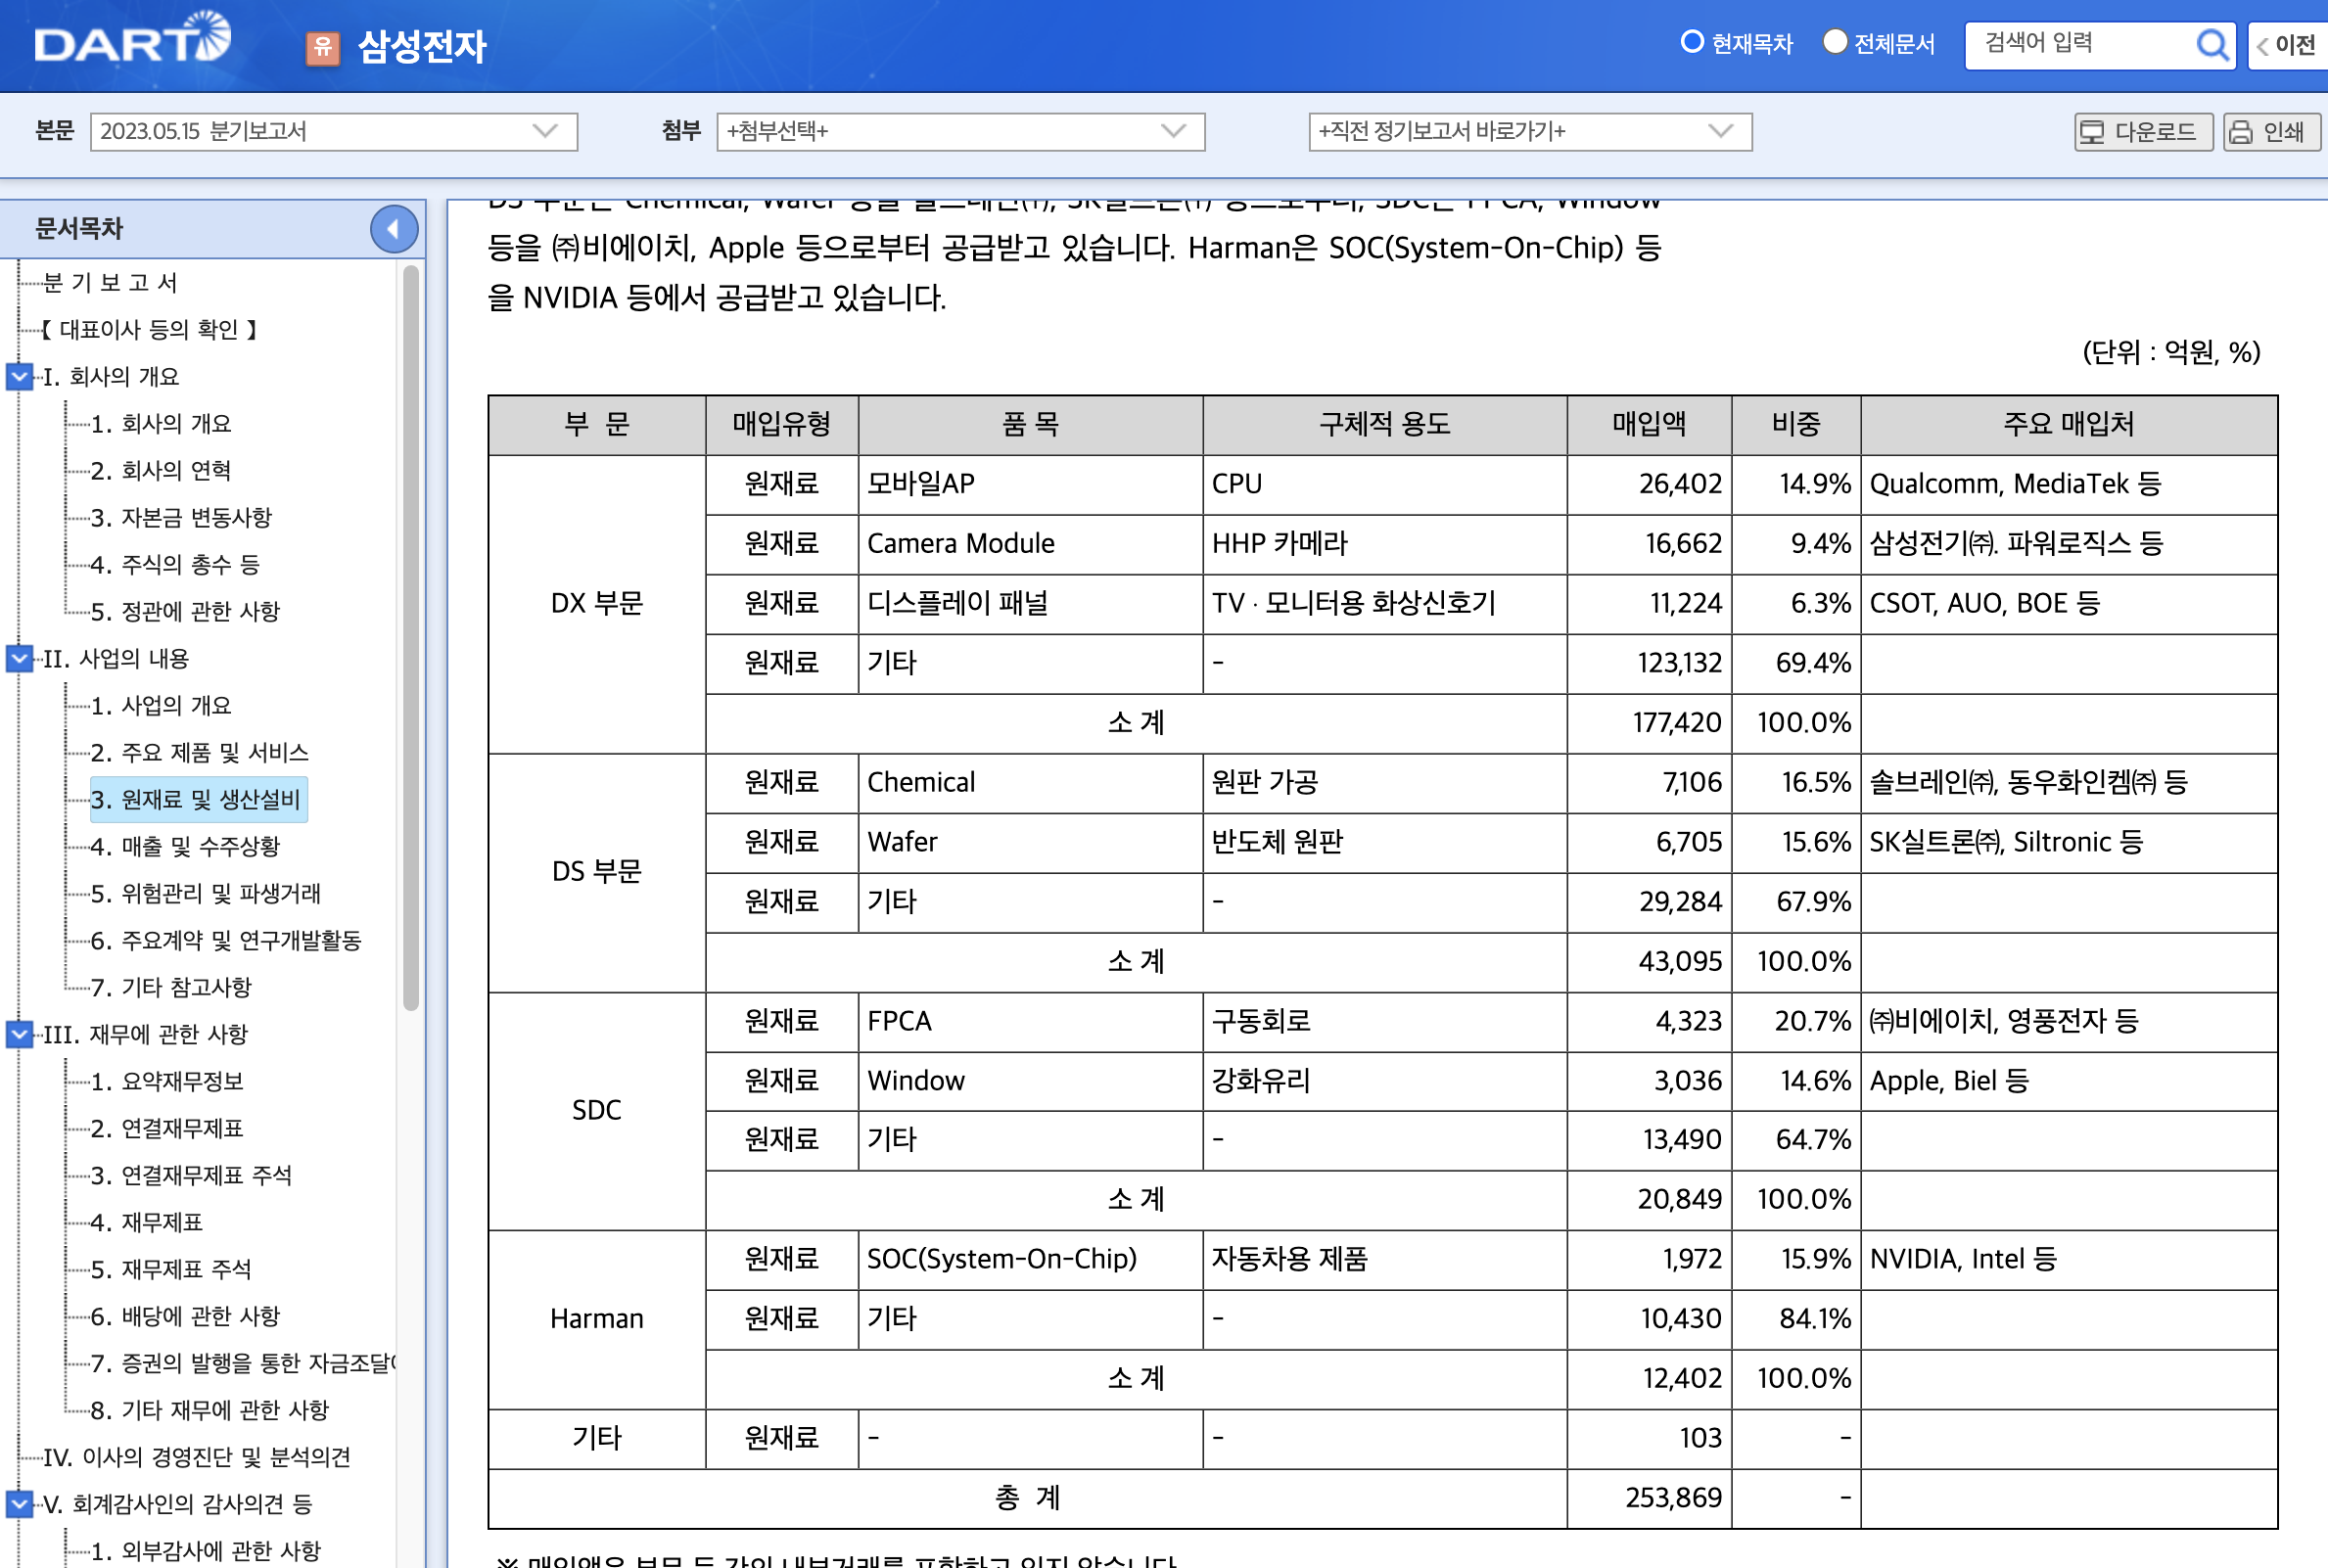This screenshot has width=2328, height=1568.
Task: Click the DART logo
Action: 130,40
